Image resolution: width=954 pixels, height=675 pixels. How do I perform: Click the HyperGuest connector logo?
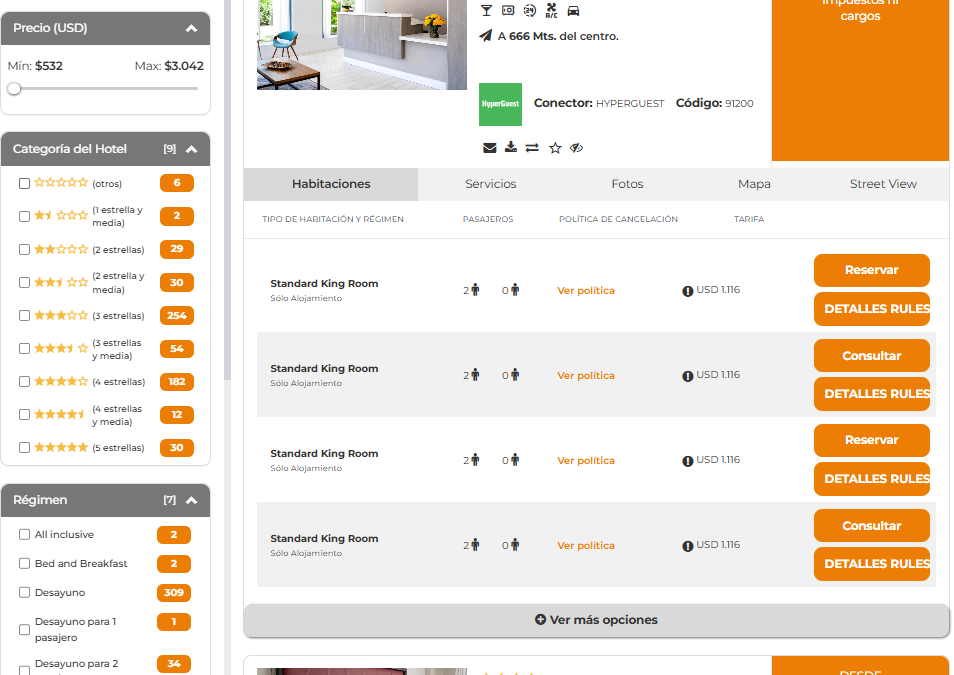pyautogui.click(x=500, y=104)
